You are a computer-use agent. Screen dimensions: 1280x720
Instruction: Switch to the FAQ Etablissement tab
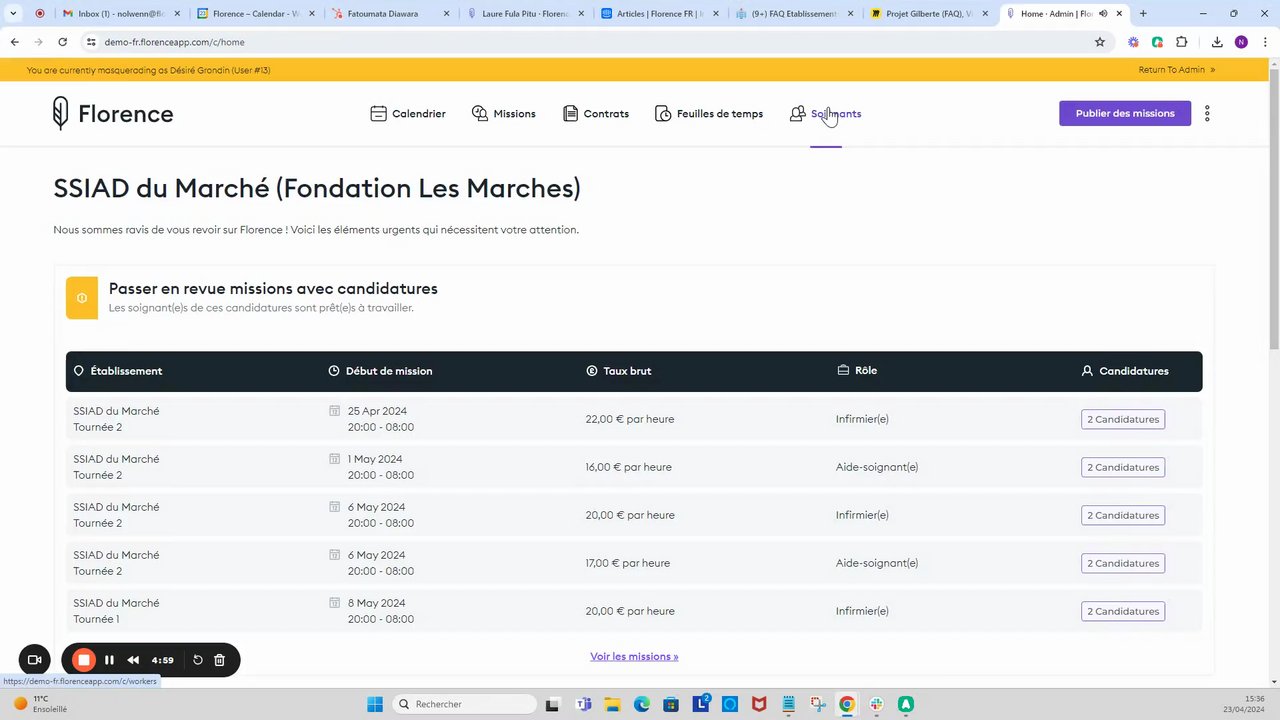(x=795, y=14)
